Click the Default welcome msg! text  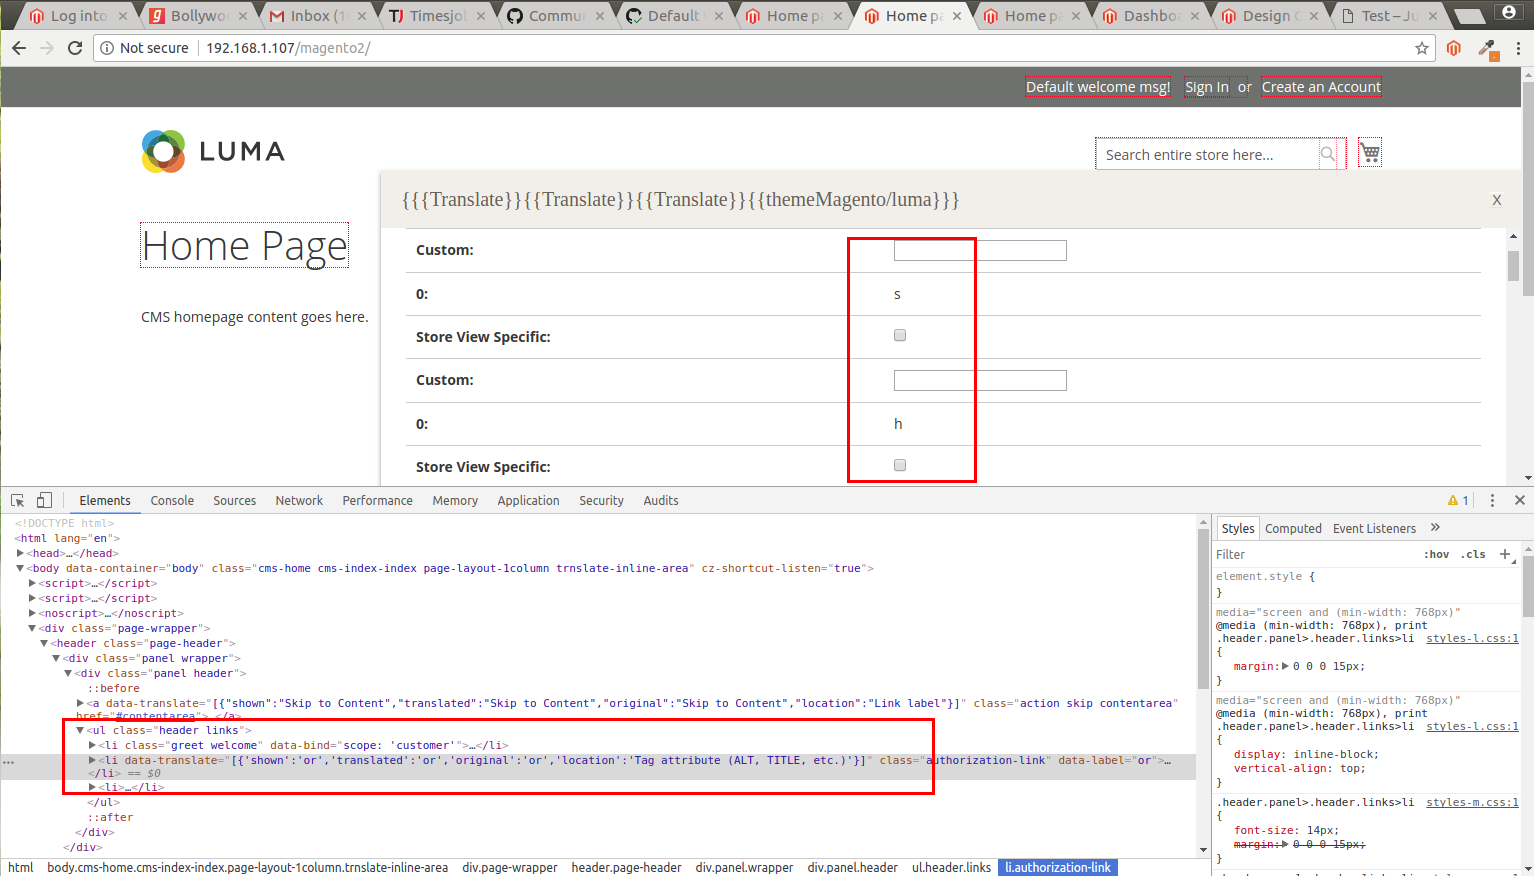(1098, 87)
